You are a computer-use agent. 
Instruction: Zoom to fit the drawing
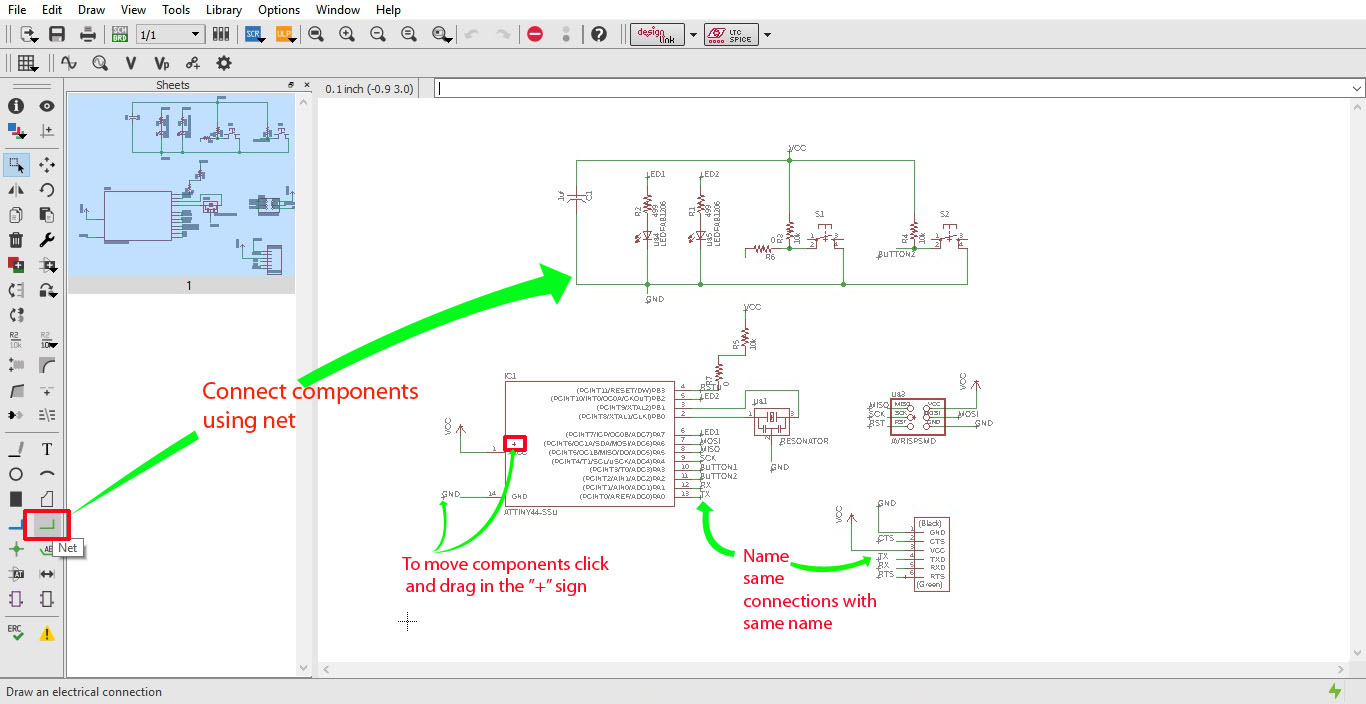click(x=316, y=34)
